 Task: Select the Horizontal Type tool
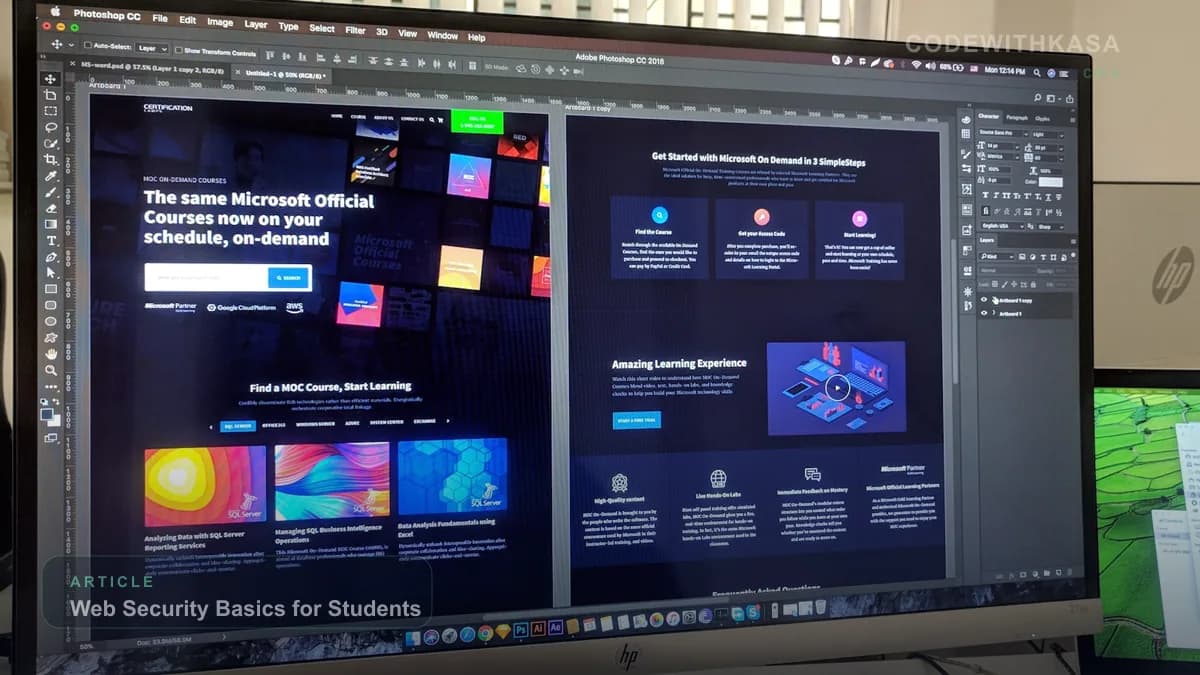[51, 240]
